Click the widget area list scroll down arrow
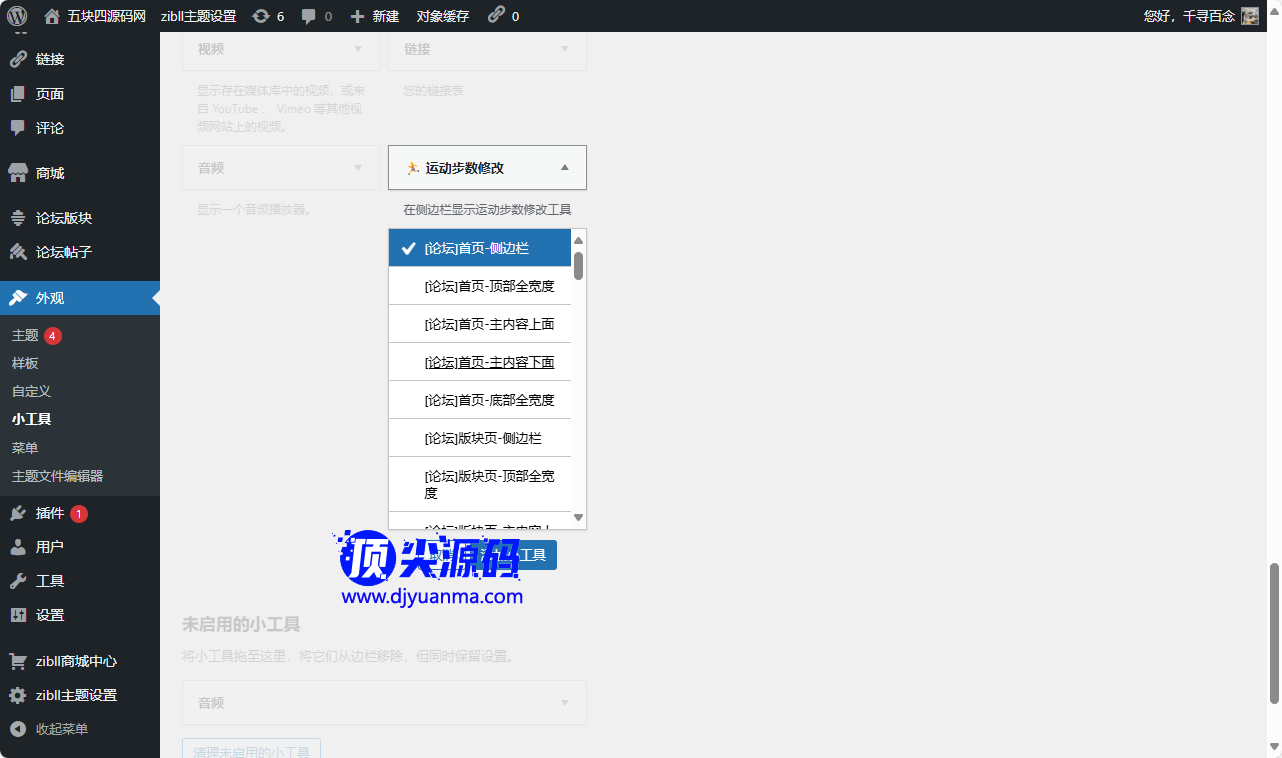This screenshot has width=1282, height=758. 578,517
